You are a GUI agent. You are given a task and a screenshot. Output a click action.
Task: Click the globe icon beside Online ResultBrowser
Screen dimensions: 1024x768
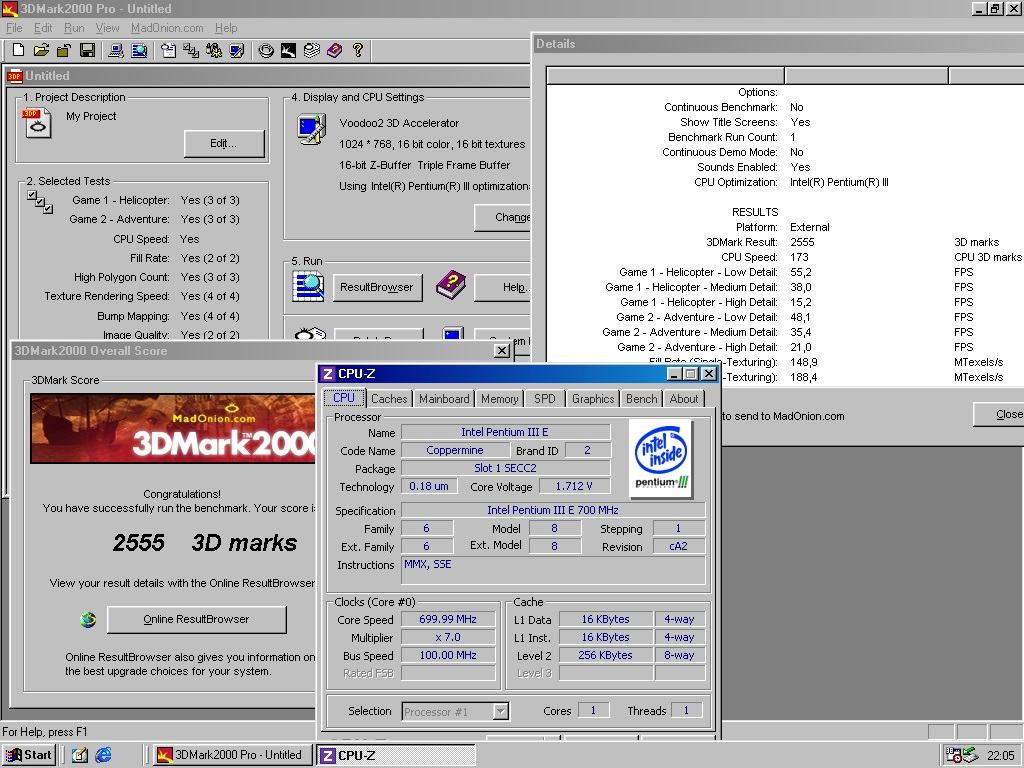[88, 619]
